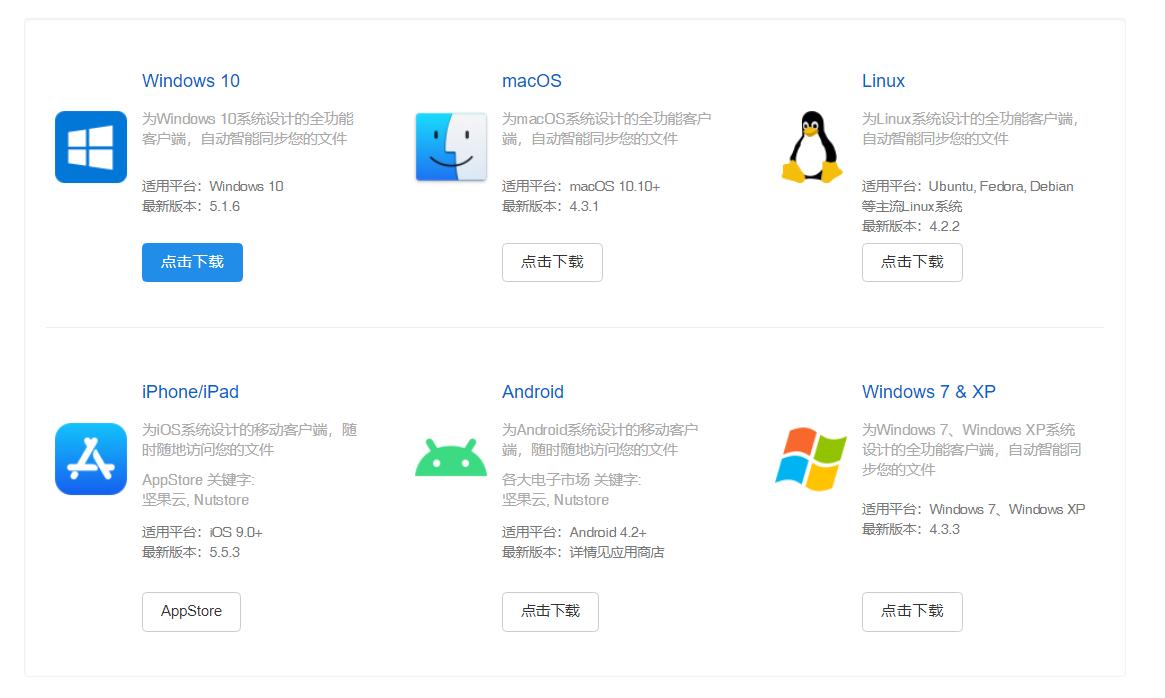Click the Windows 7 & XP flag icon
The height and width of the screenshot is (698, 1165).
(x=811, y=459)
